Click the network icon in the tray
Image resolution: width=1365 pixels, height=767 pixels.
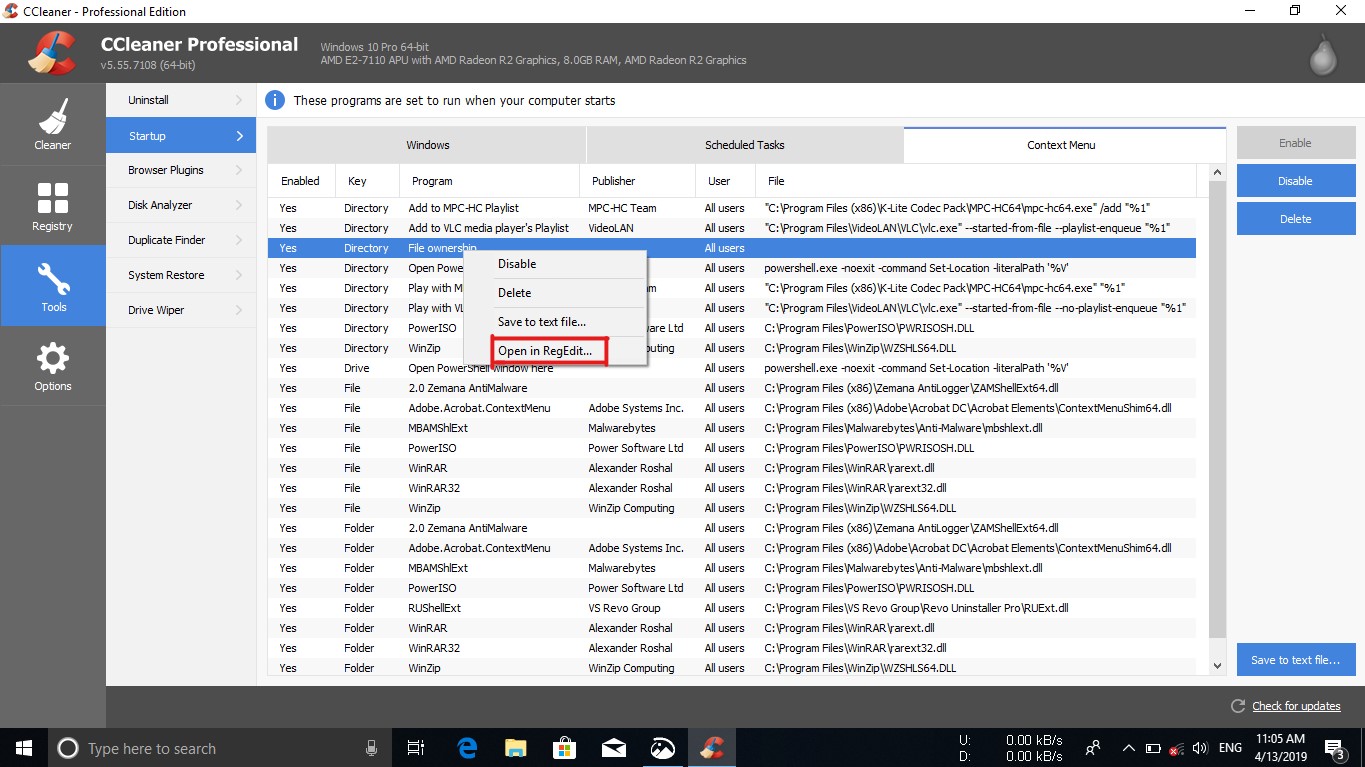pos(1176,748)
